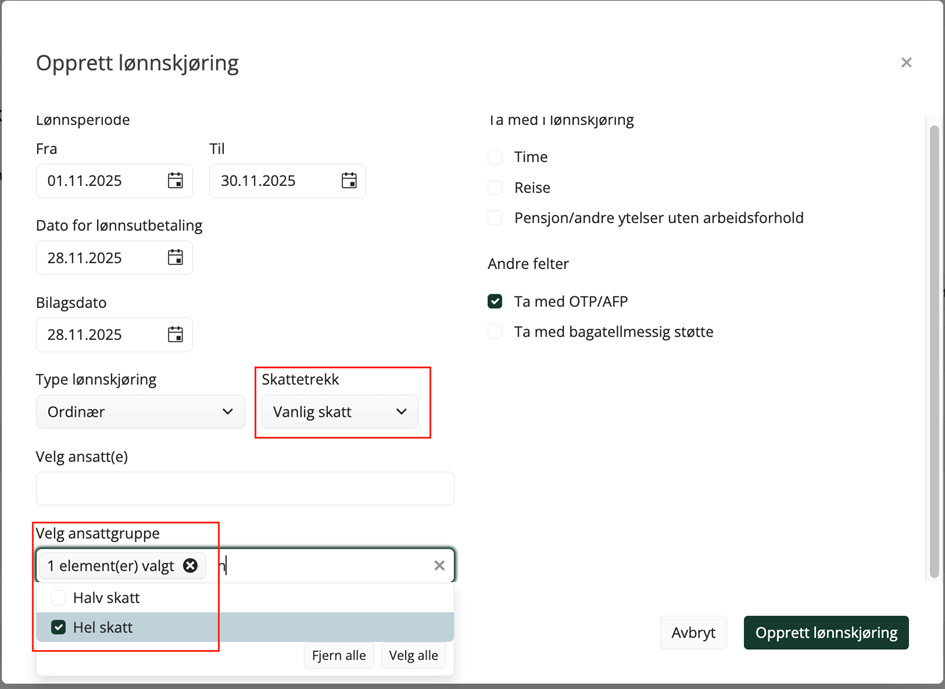Open calendar for Dato for lønnsutbetaling

point(175,258)
